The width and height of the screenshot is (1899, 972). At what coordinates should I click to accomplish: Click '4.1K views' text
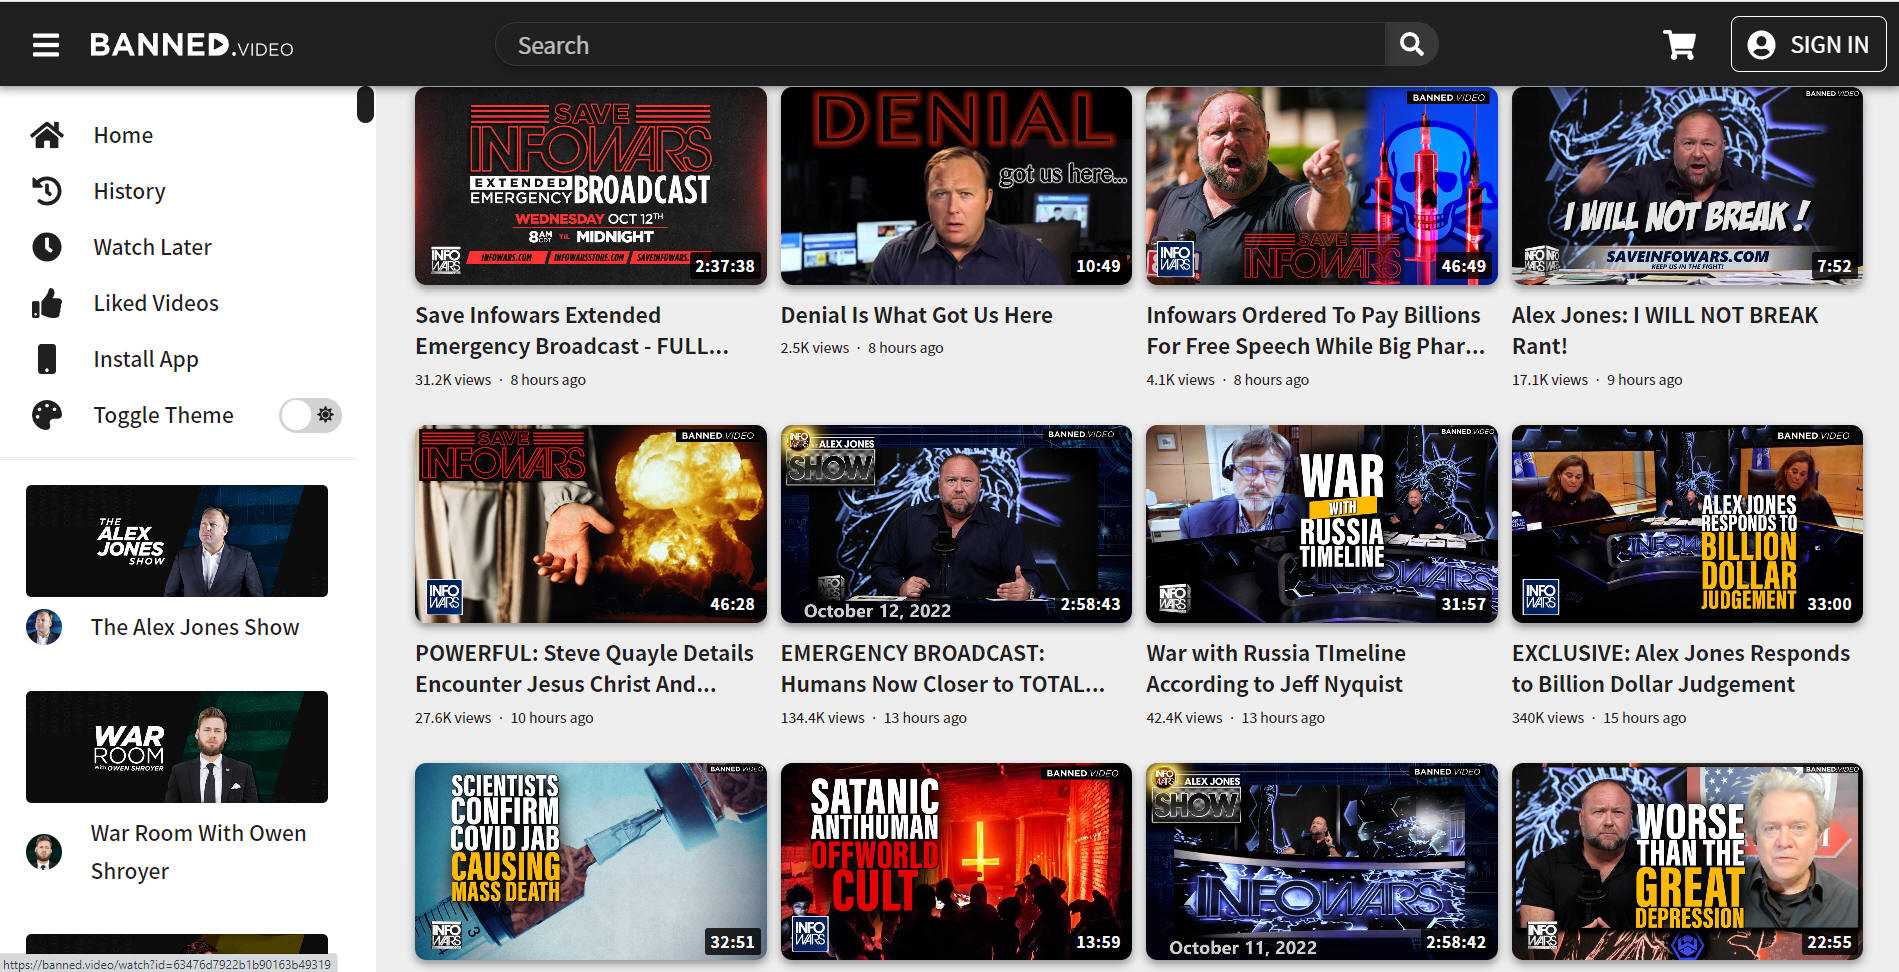pos(1180,380)
